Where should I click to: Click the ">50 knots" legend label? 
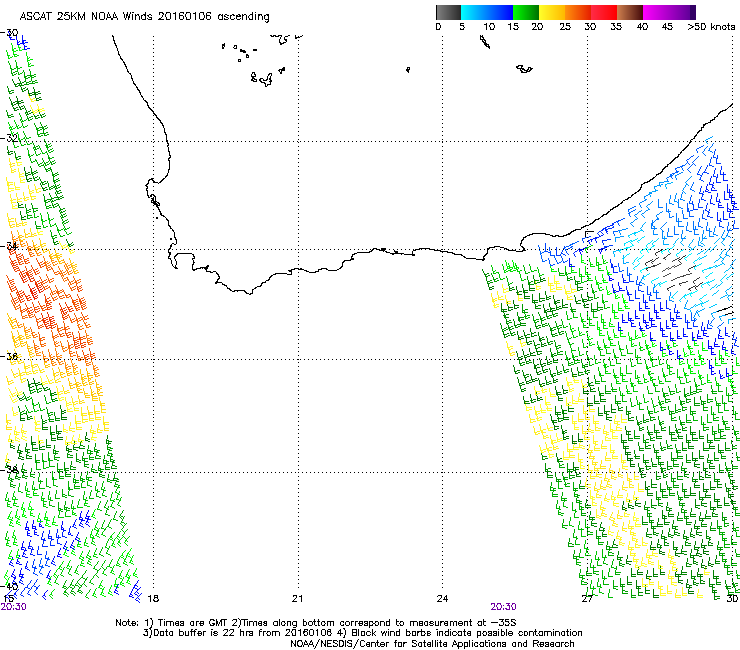(x=711, y=27)
